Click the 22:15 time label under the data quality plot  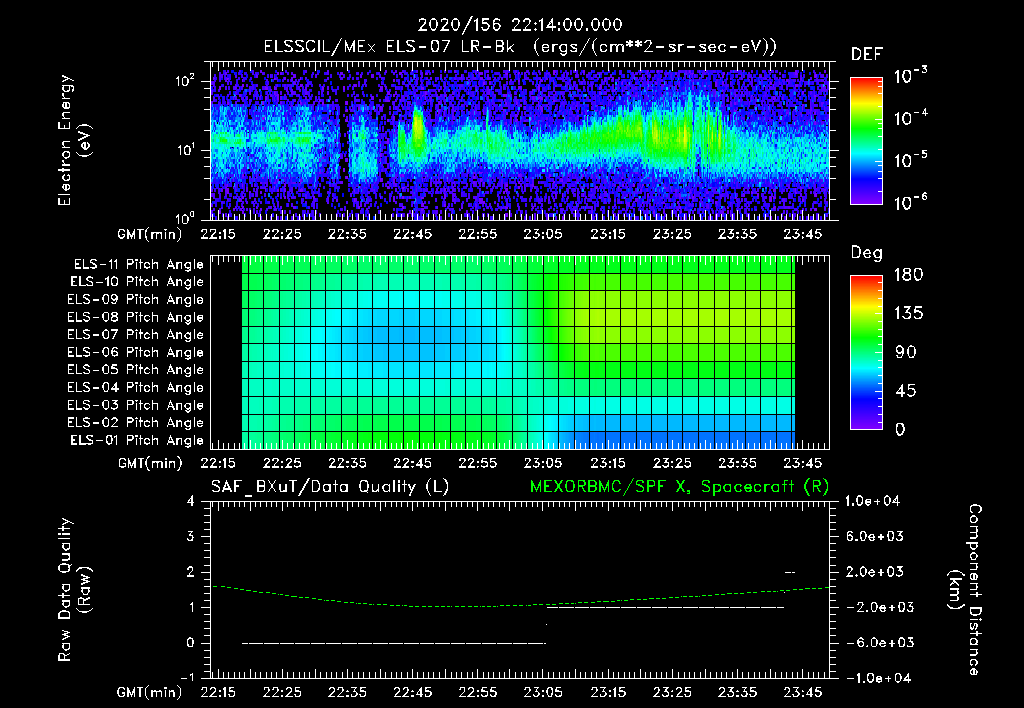pyautogui.click(x=218, y=692)
